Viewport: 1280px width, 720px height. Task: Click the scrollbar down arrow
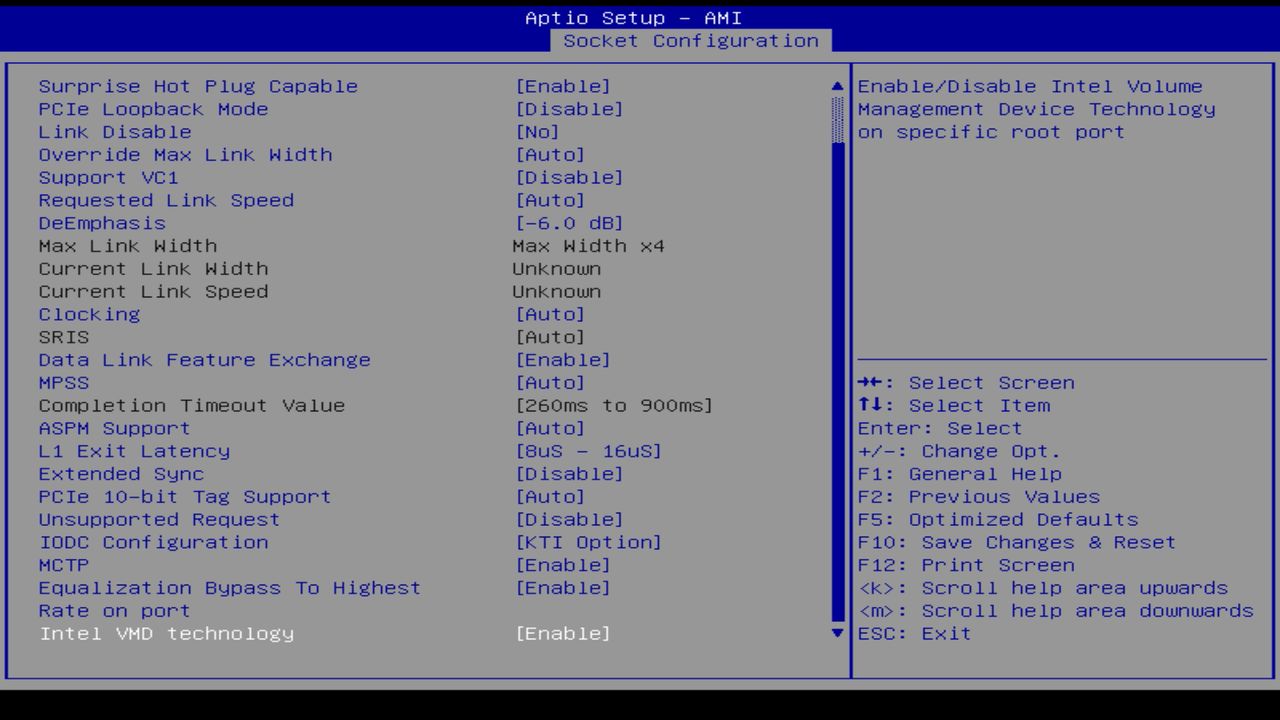click(836, 633)
